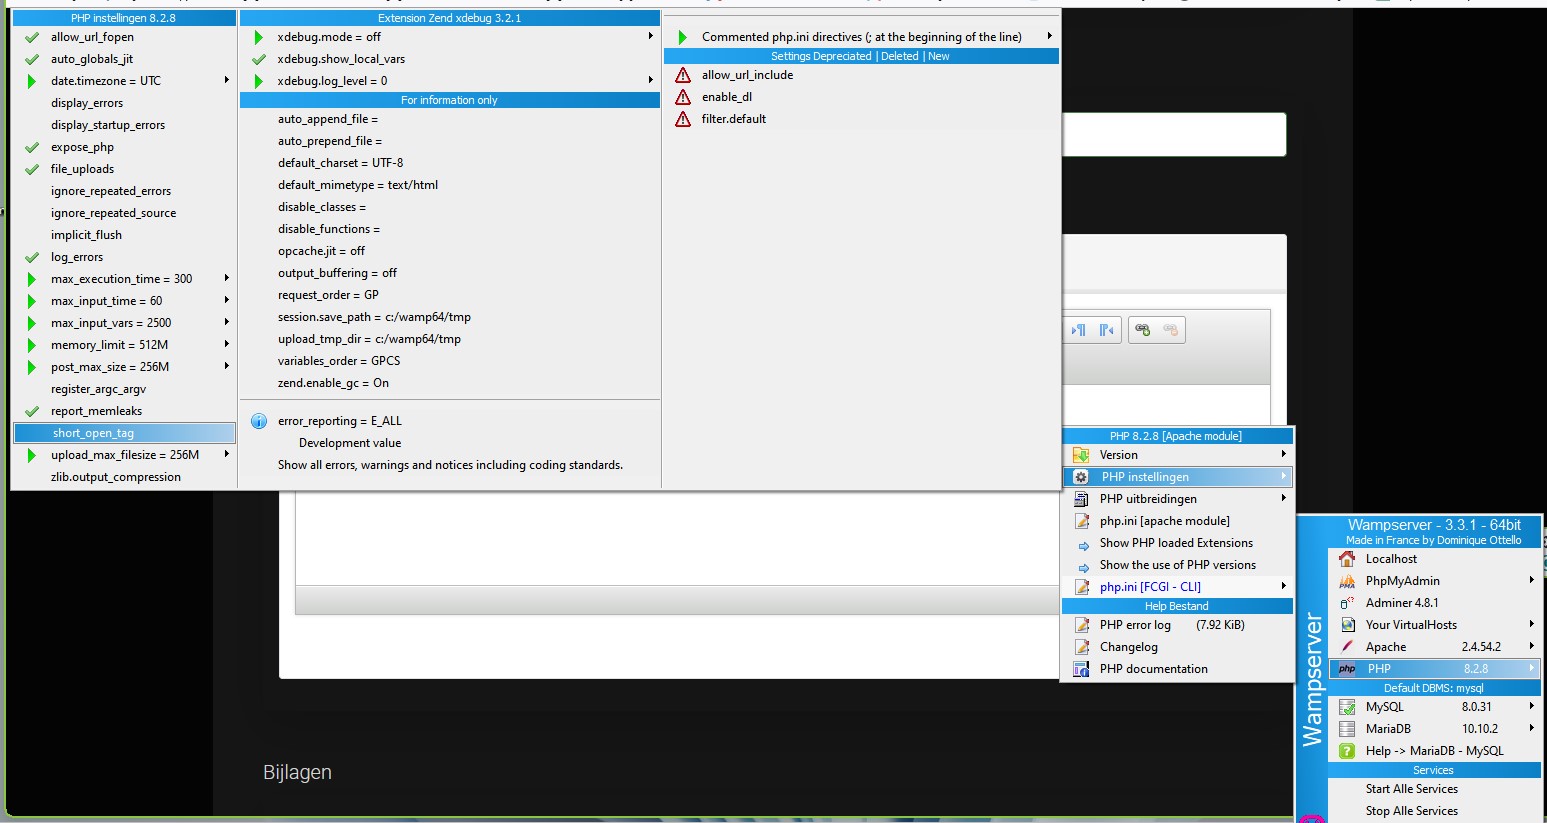Click the Localhost house icon
1547x823 pixels.
click(x=1347, y=559)
